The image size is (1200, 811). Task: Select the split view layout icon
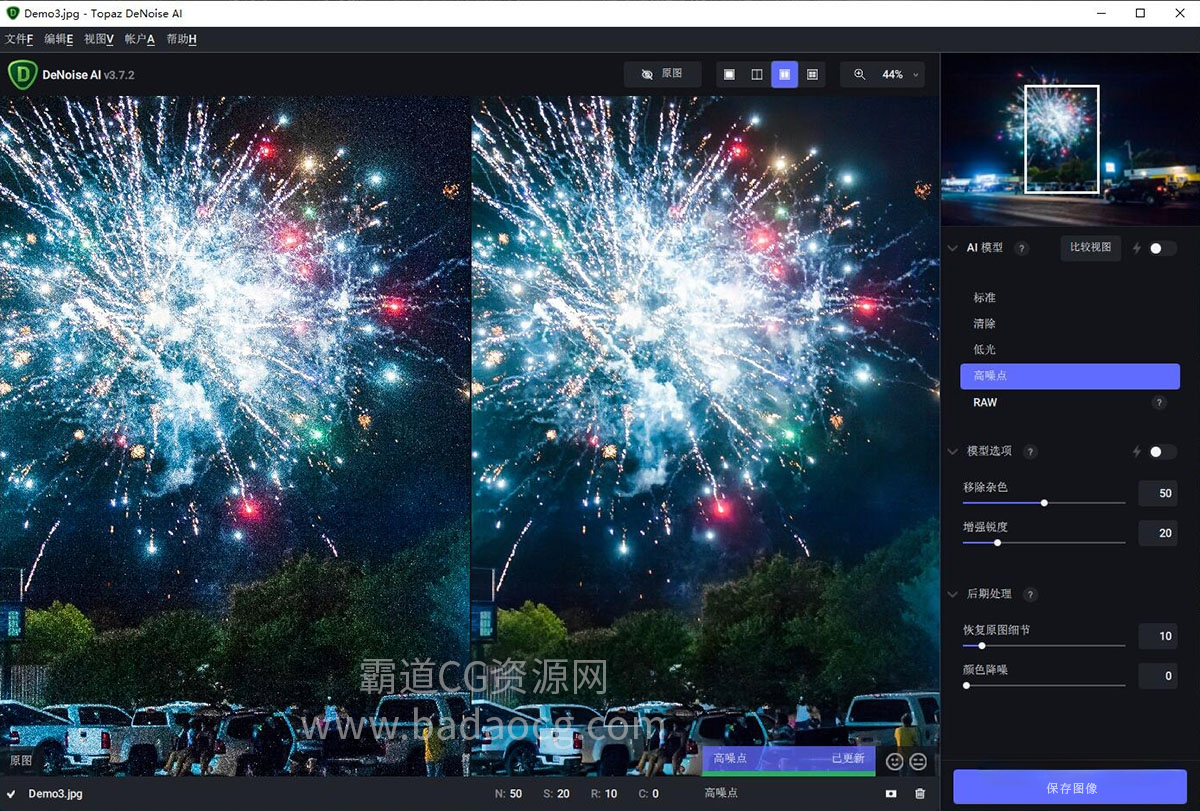tap(757, 74)
